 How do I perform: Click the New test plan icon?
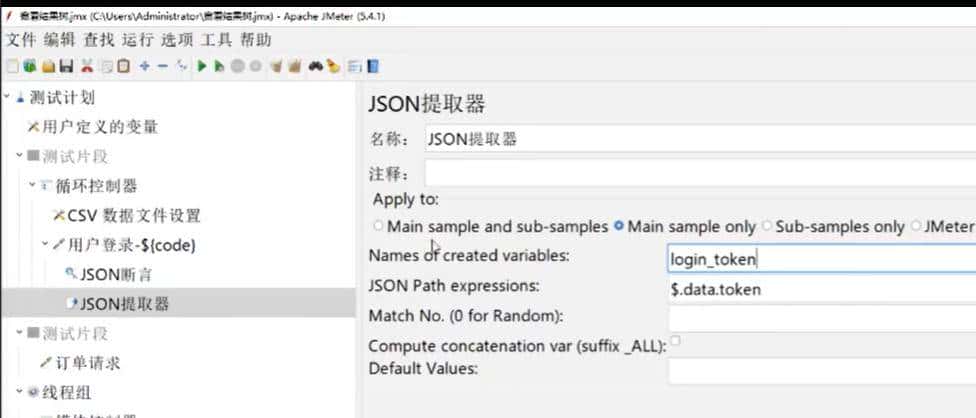11,67
